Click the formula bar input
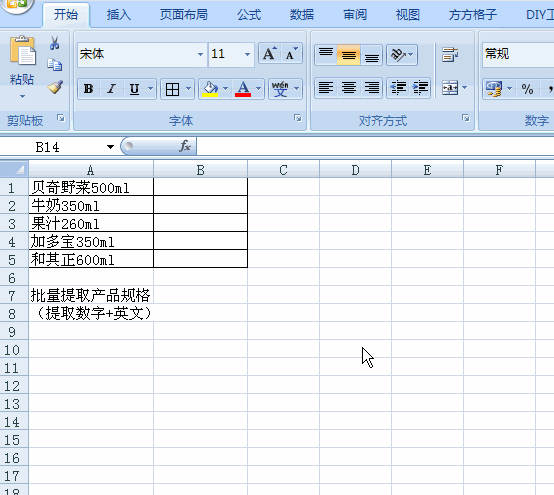The image size is (554, 495). click(x=375, y=146)
